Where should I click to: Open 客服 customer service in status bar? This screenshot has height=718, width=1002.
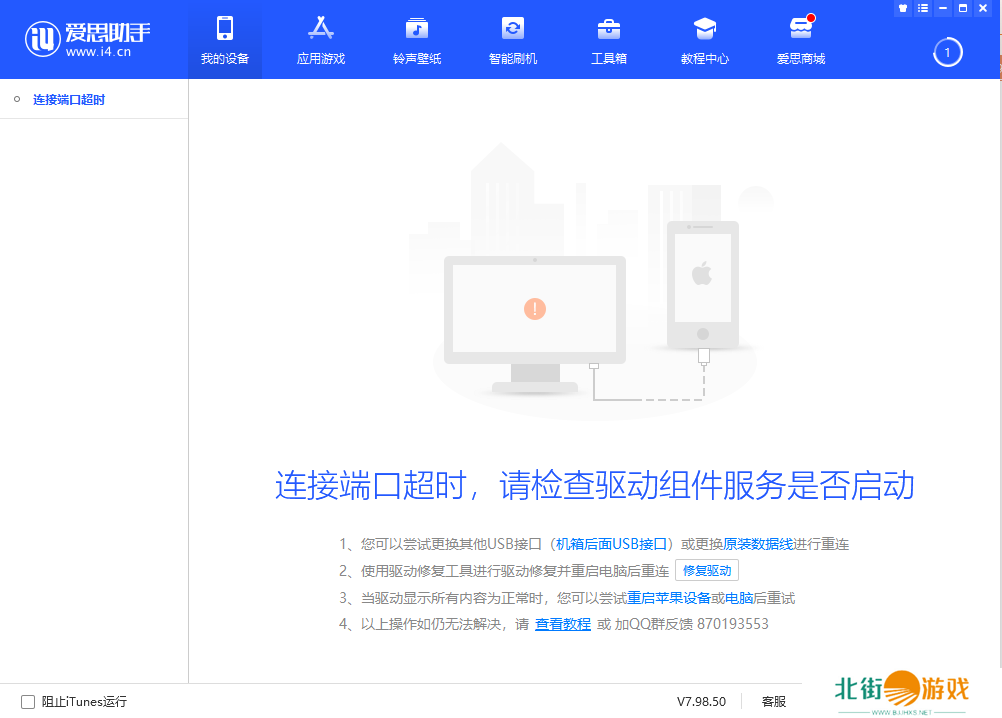[773, 702]
